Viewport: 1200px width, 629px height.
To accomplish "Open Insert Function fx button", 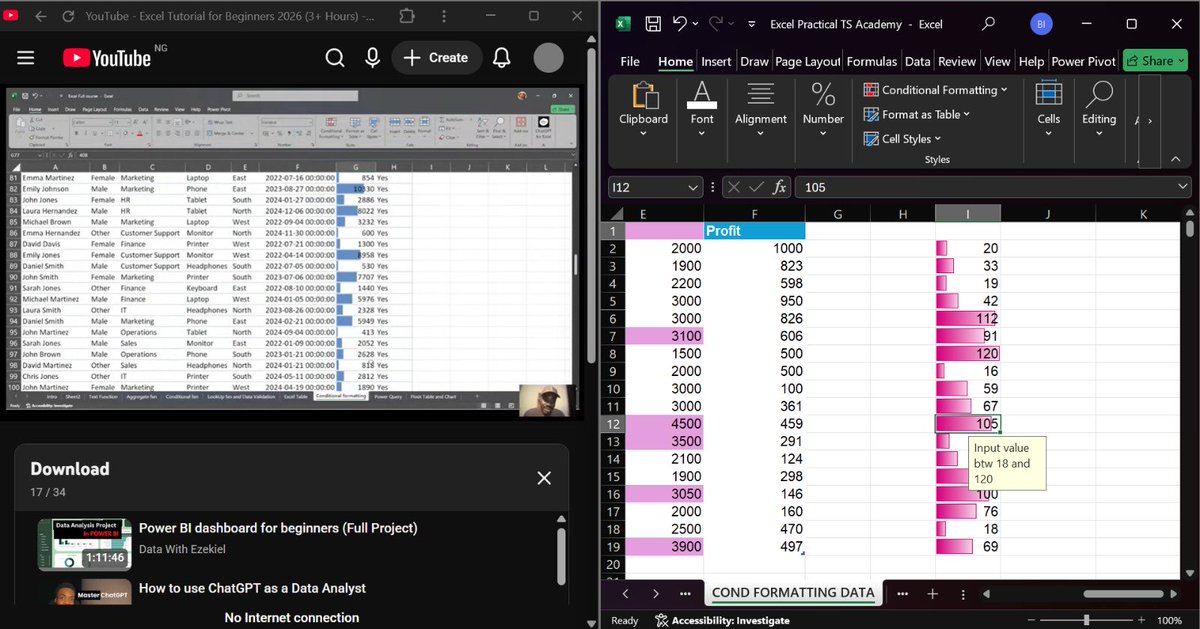I will coord(780,187).
